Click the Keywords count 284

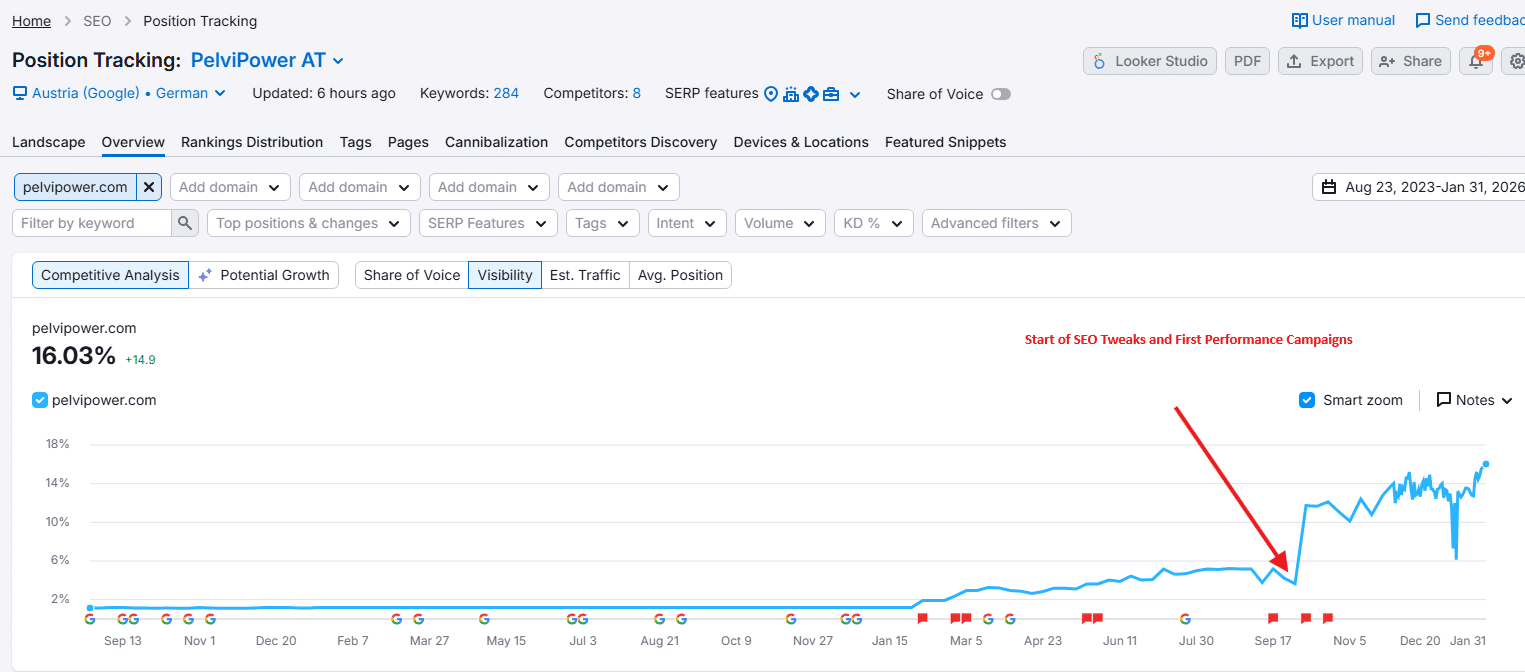[x=506, y=93]
